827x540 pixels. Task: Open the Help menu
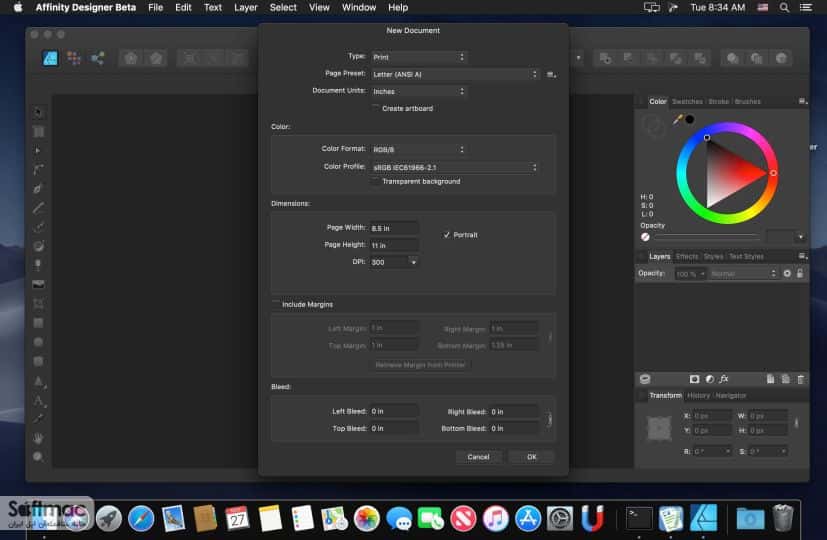[398, 7]
